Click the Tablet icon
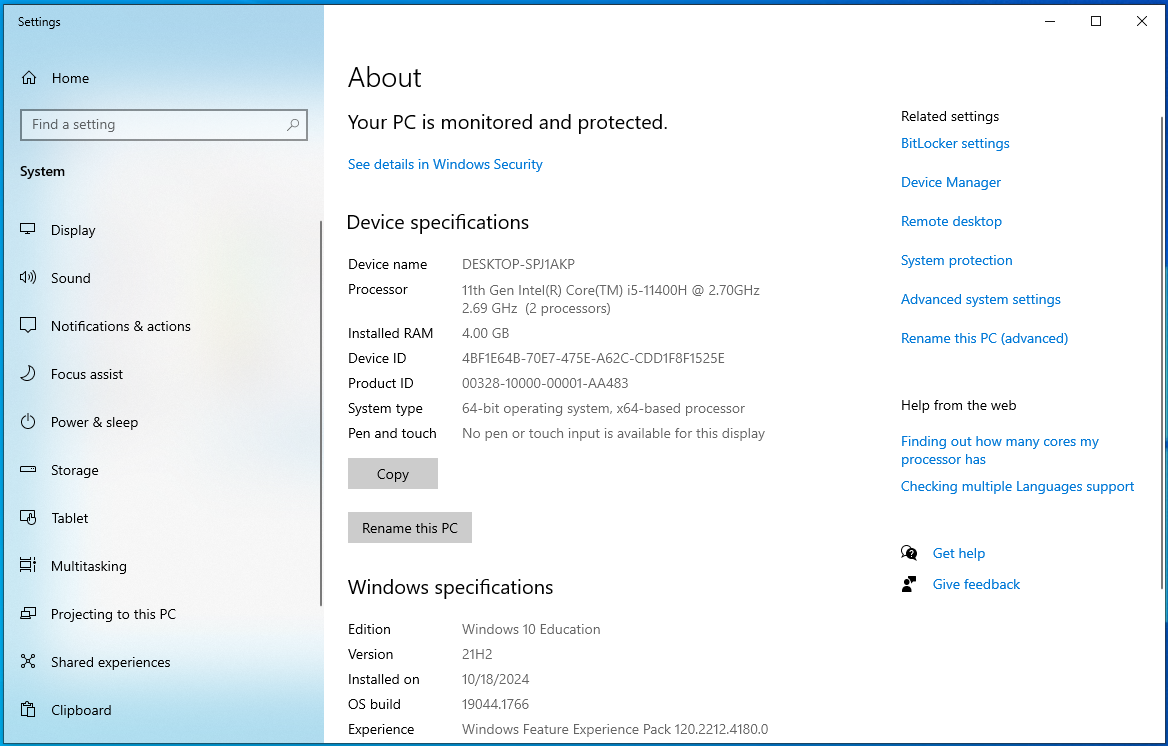This screenshot has width=1168, height=746. point(28,517)
